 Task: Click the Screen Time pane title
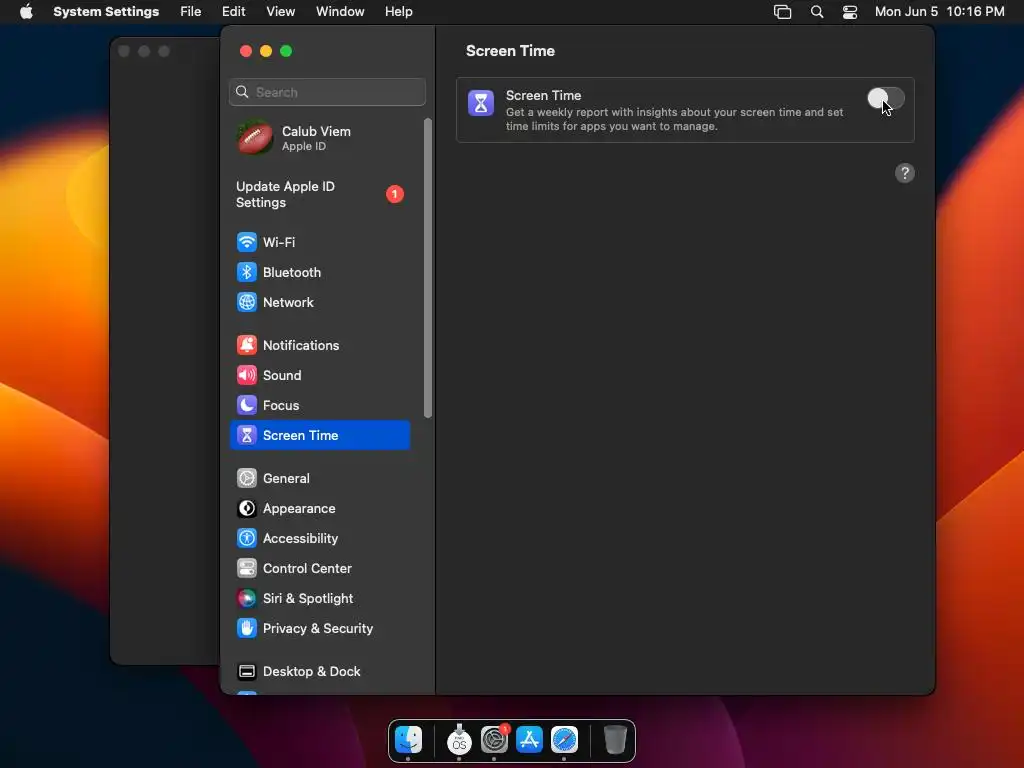click(510, 51)
